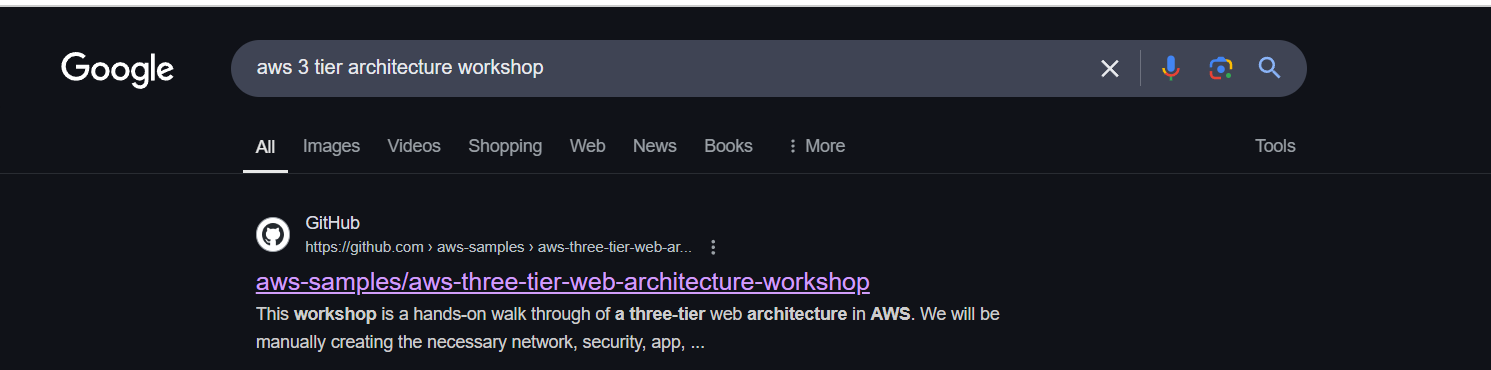Image resolution: width=1491 pixels, height=370 pixels.
Task: Clear the search query with the X icon
Action: [1110, 68]
